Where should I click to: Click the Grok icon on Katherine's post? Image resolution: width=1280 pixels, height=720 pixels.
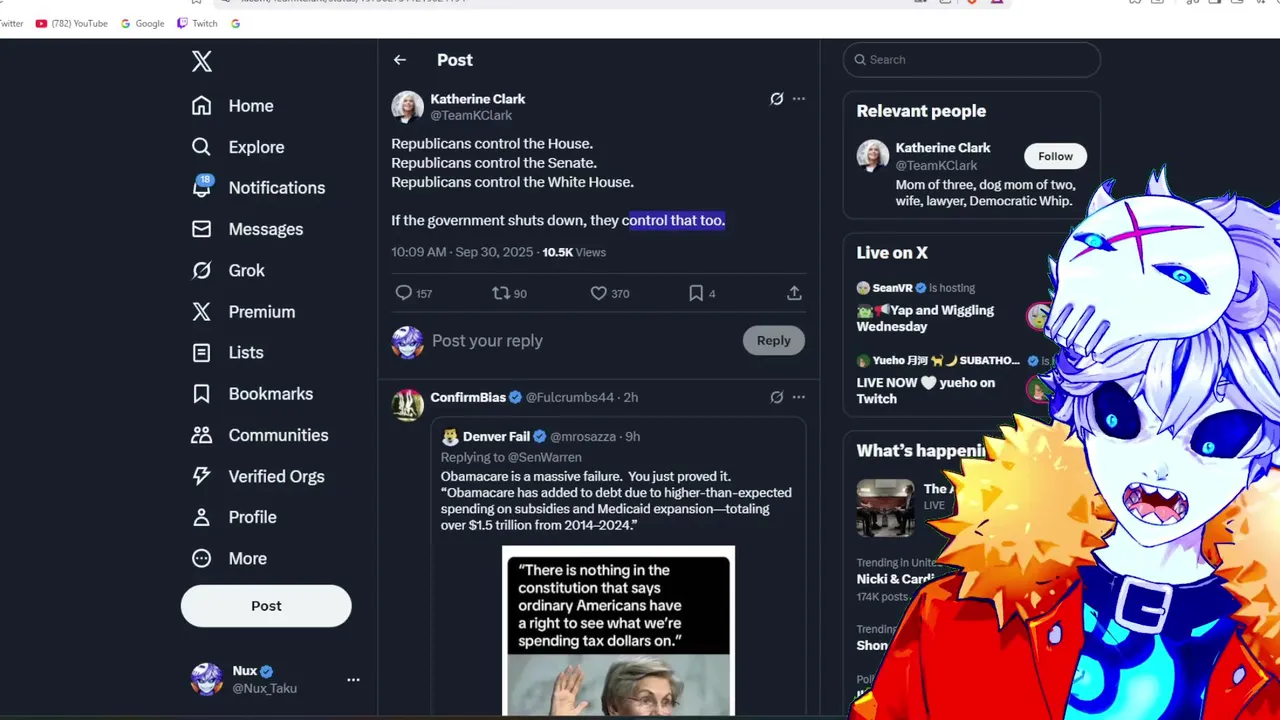click(x=776, y=99)
